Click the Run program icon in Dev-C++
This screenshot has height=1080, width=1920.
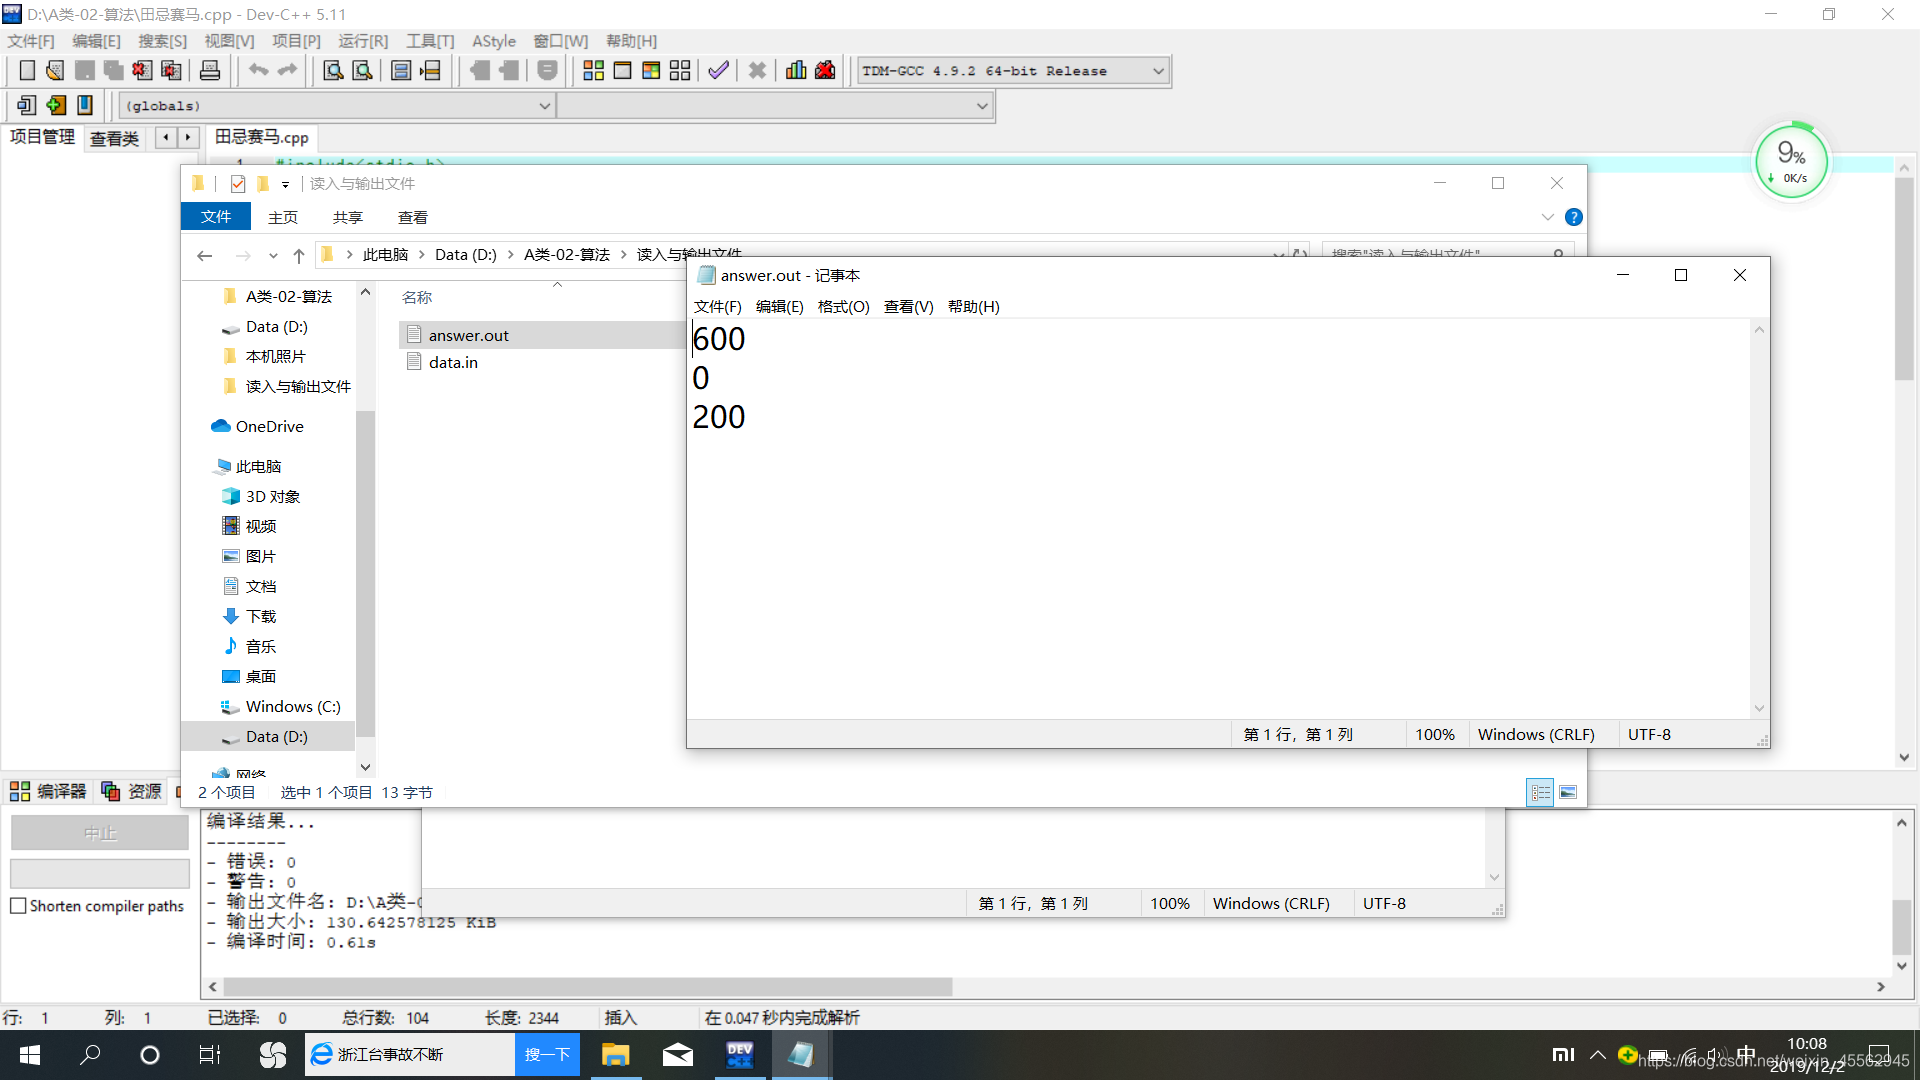(x=622, y=71)
